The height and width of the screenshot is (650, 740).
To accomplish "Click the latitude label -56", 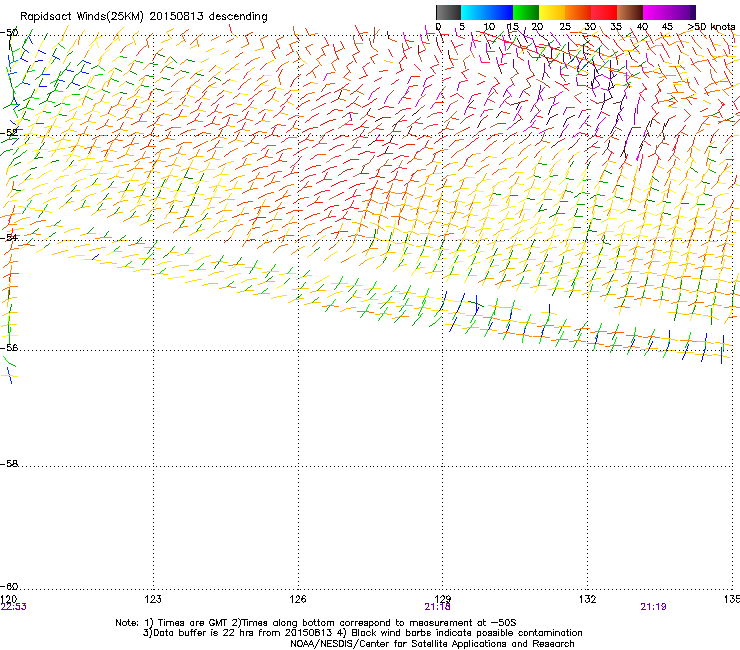I will point(9,347).
